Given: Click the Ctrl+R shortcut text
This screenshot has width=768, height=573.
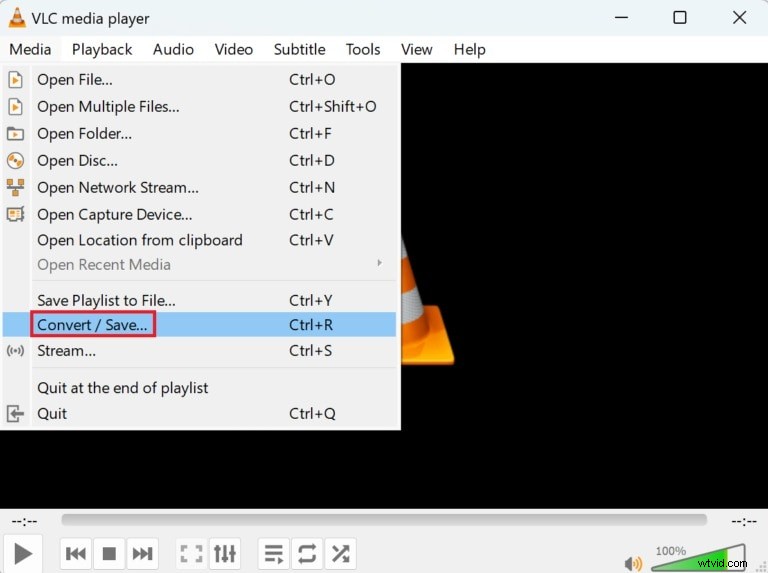Looking at the screenshot, I should pos(311,325).
